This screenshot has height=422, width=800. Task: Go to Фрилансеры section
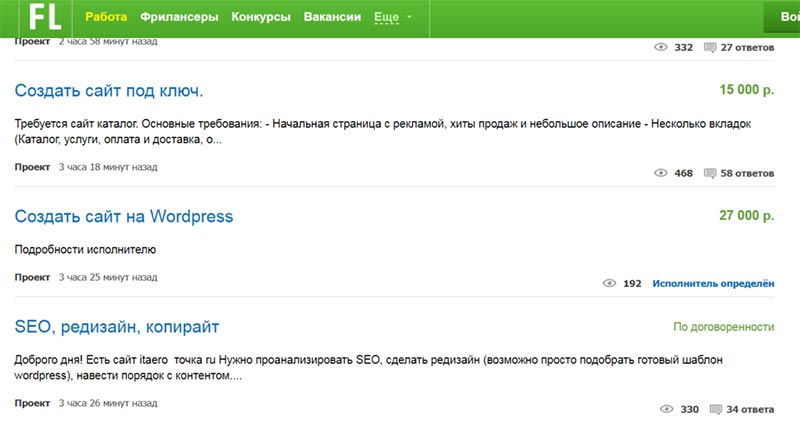179,18
